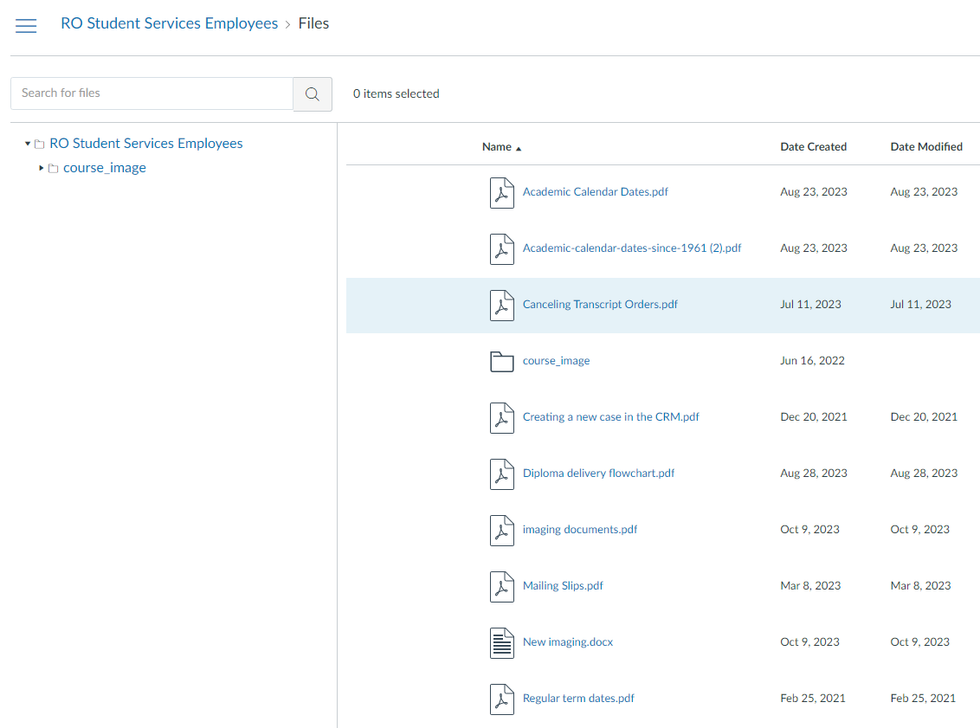Collapse the RO Student Services Employees tree folder

coord(28,144)
